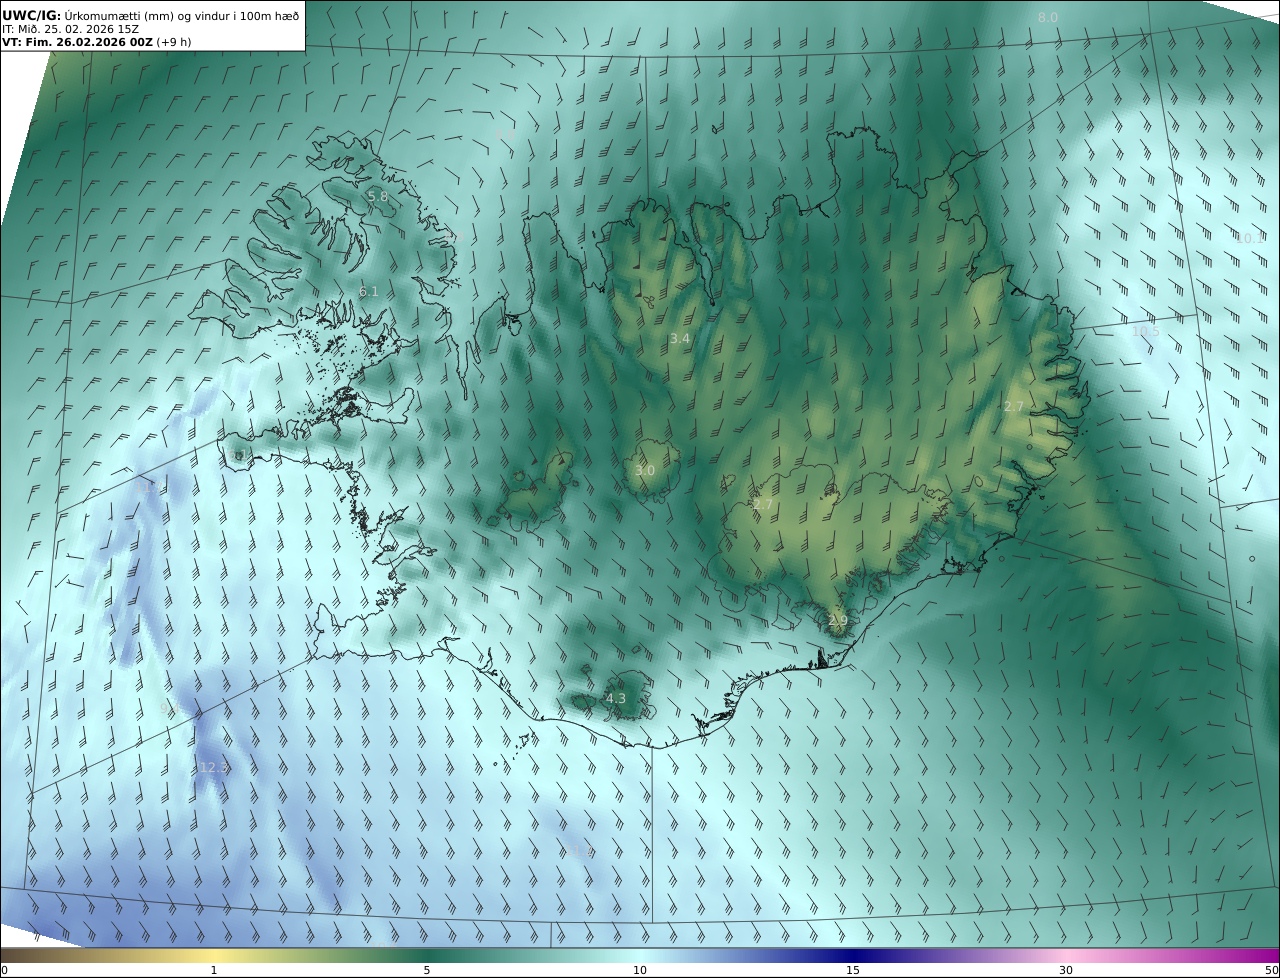Image resolution: width=1280 pixels, height=978 pixels.
Task: Click the 1 tick label on the color scale
Action: pyautogui.click(x=214, y=970)
